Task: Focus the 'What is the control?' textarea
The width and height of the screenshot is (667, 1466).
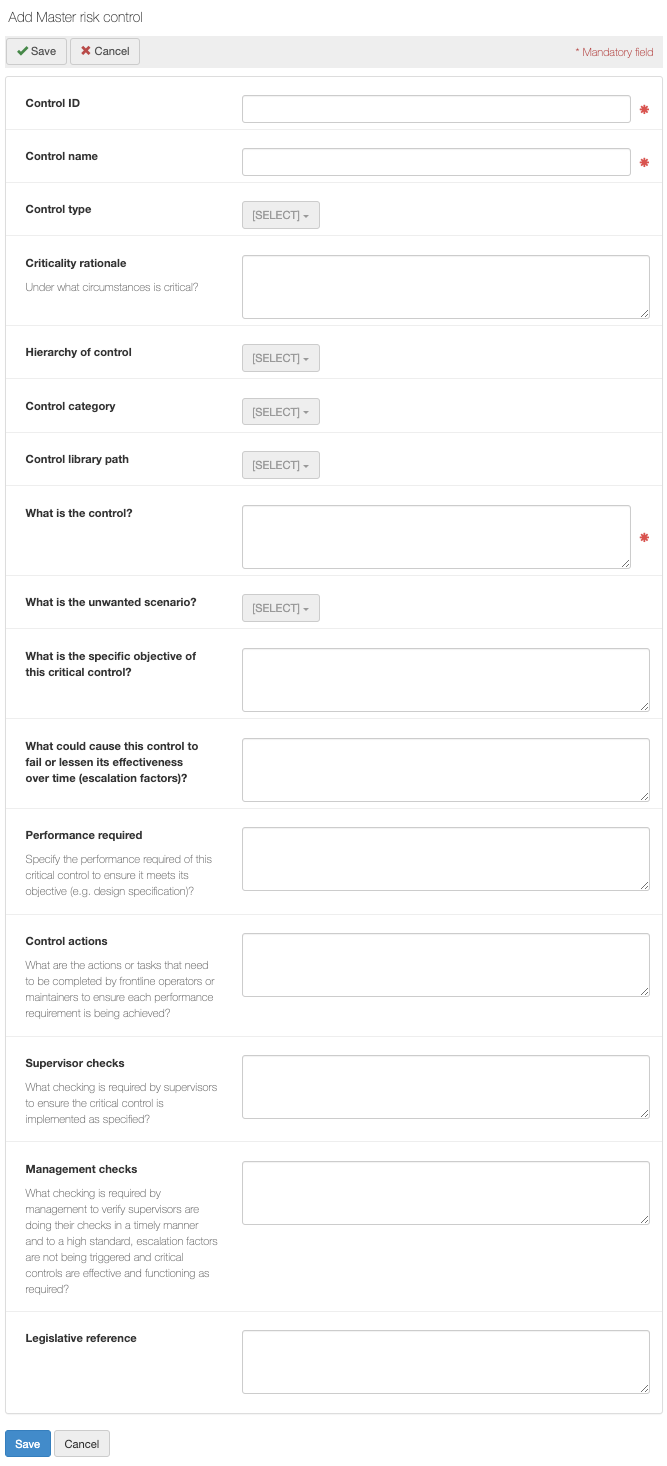Action: (x=436, y=537)
